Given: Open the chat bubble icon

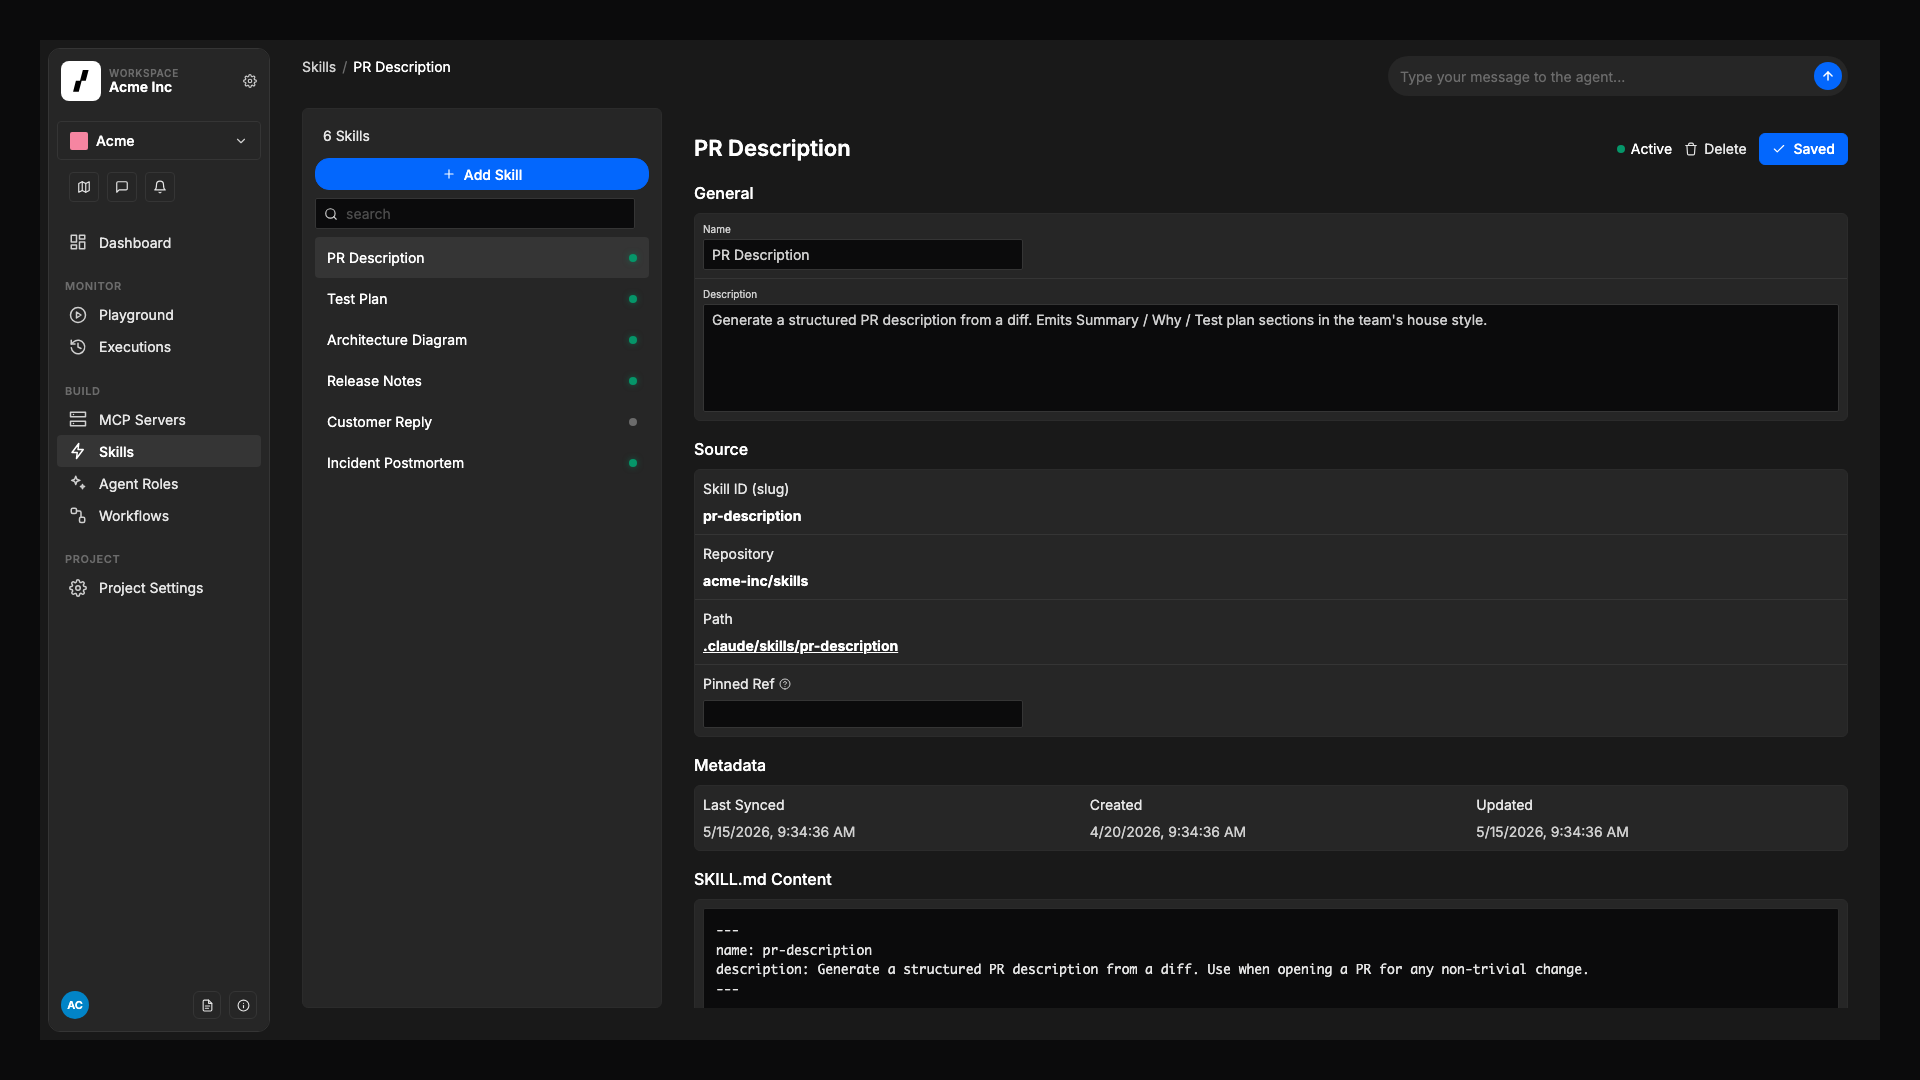Looking at the screenshot, I should click(122, 187).
